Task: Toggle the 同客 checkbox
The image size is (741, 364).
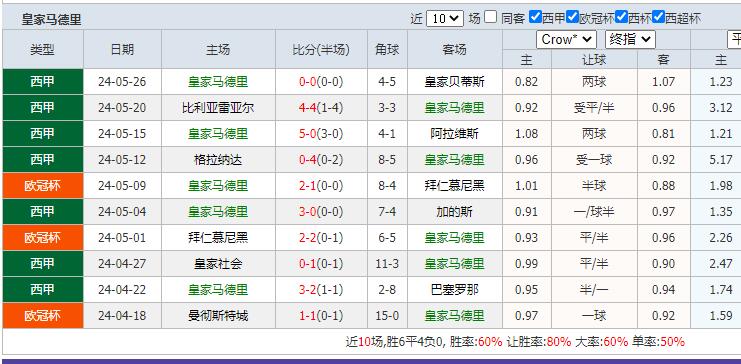Action: 491,17
